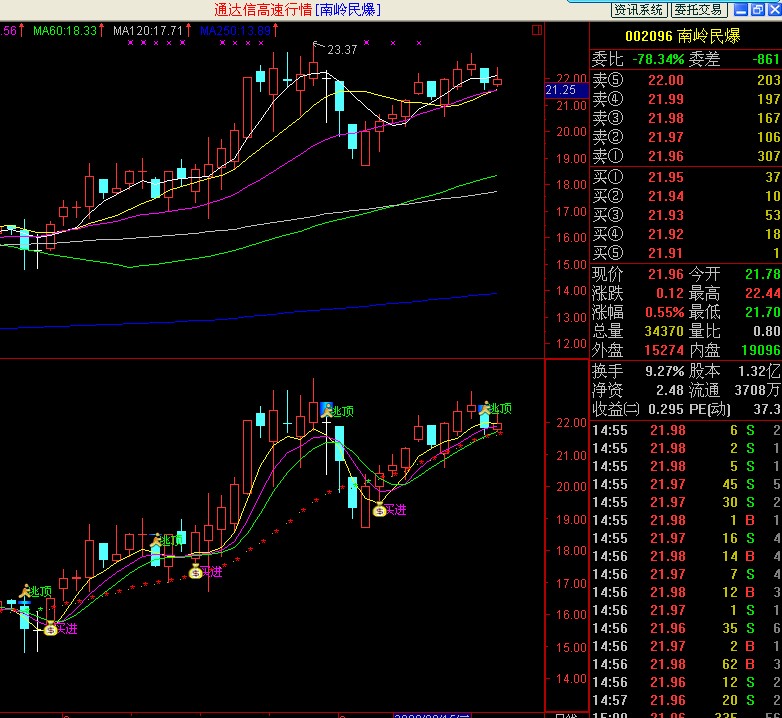Open the 委托交易 trading button

click(x=699, y=9)
